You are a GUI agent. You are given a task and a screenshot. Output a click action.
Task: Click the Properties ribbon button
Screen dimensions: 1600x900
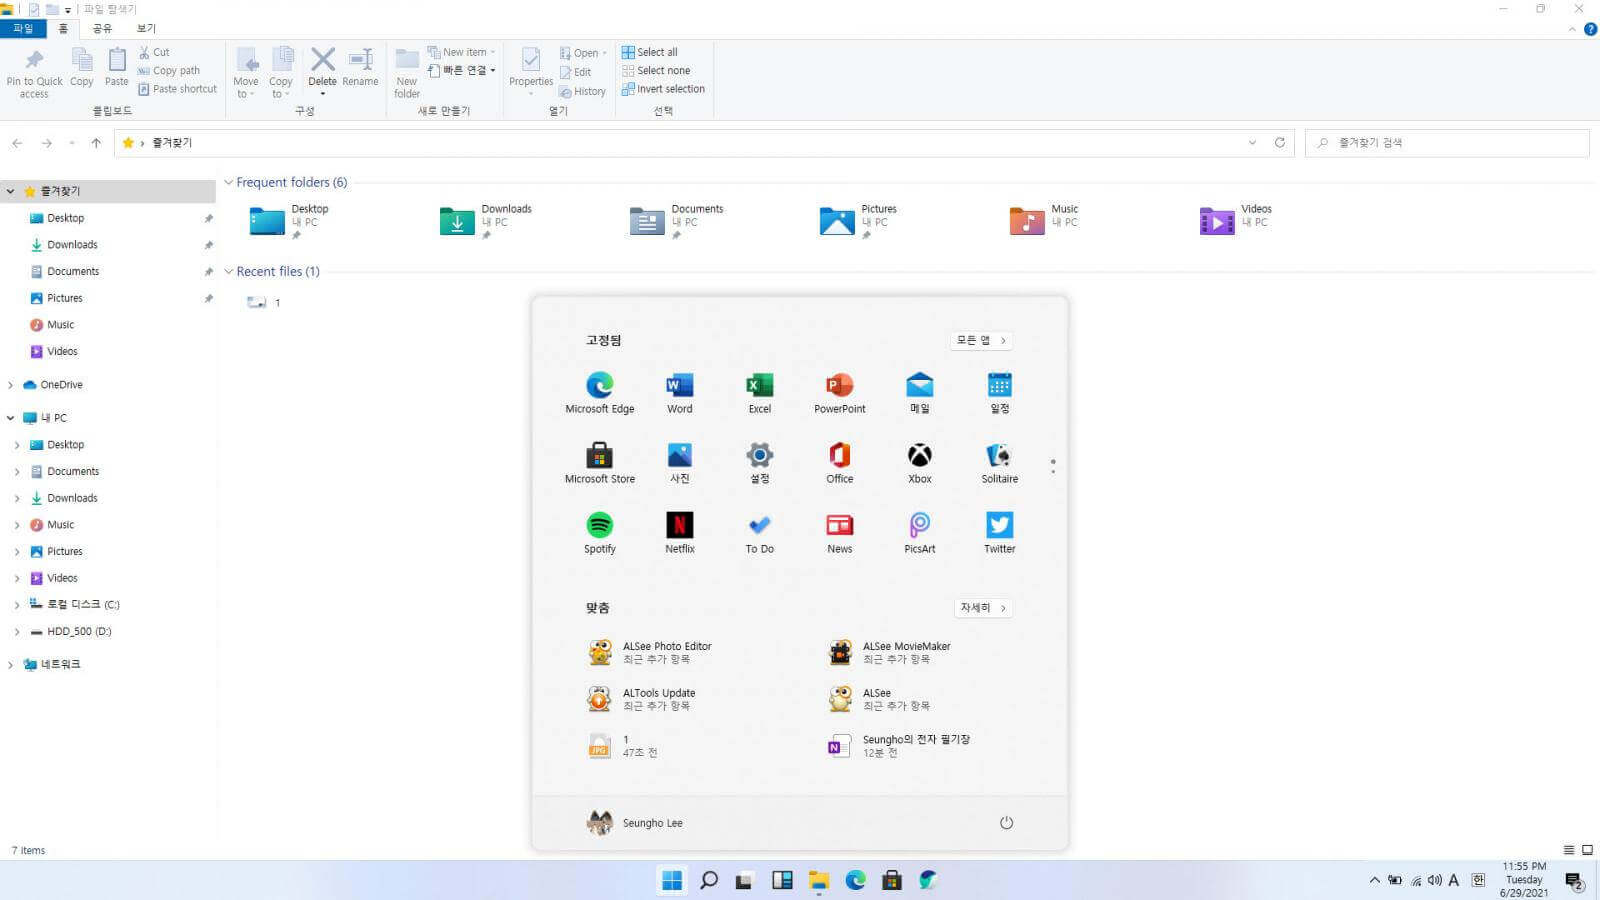(x=531, y=70)
